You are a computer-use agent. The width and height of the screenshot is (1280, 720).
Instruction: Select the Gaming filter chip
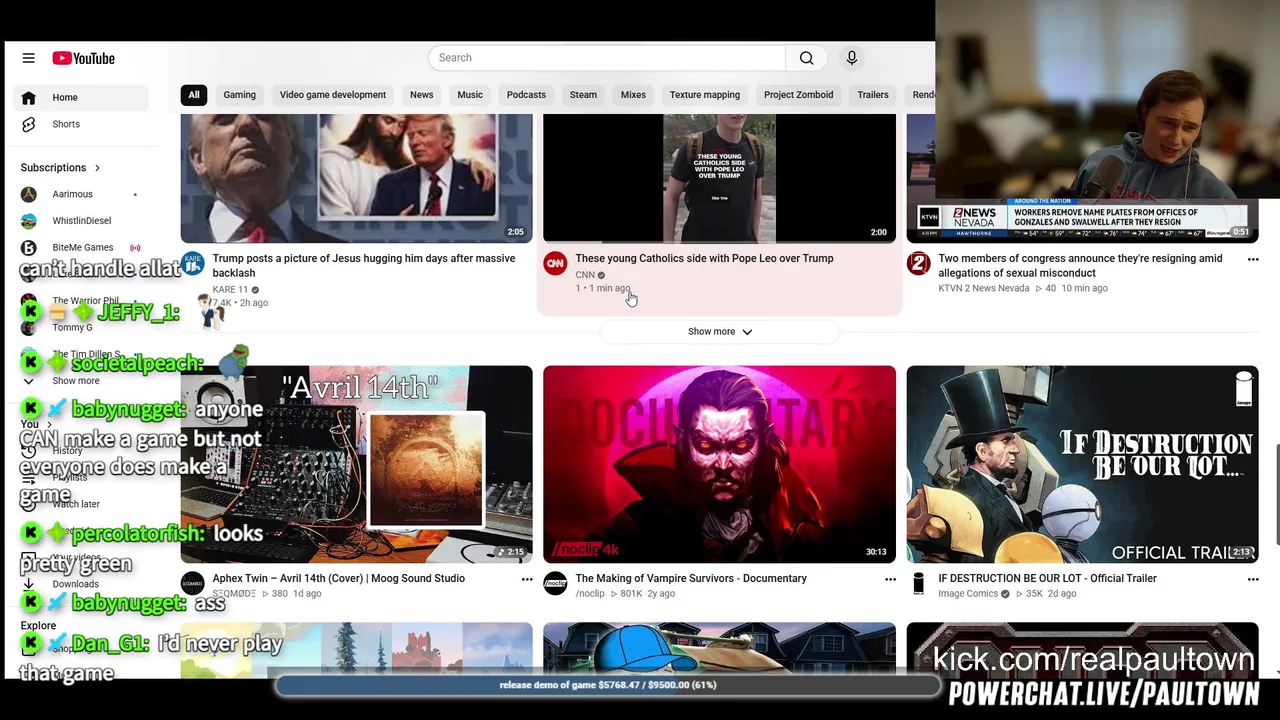(x=240, y=95)
